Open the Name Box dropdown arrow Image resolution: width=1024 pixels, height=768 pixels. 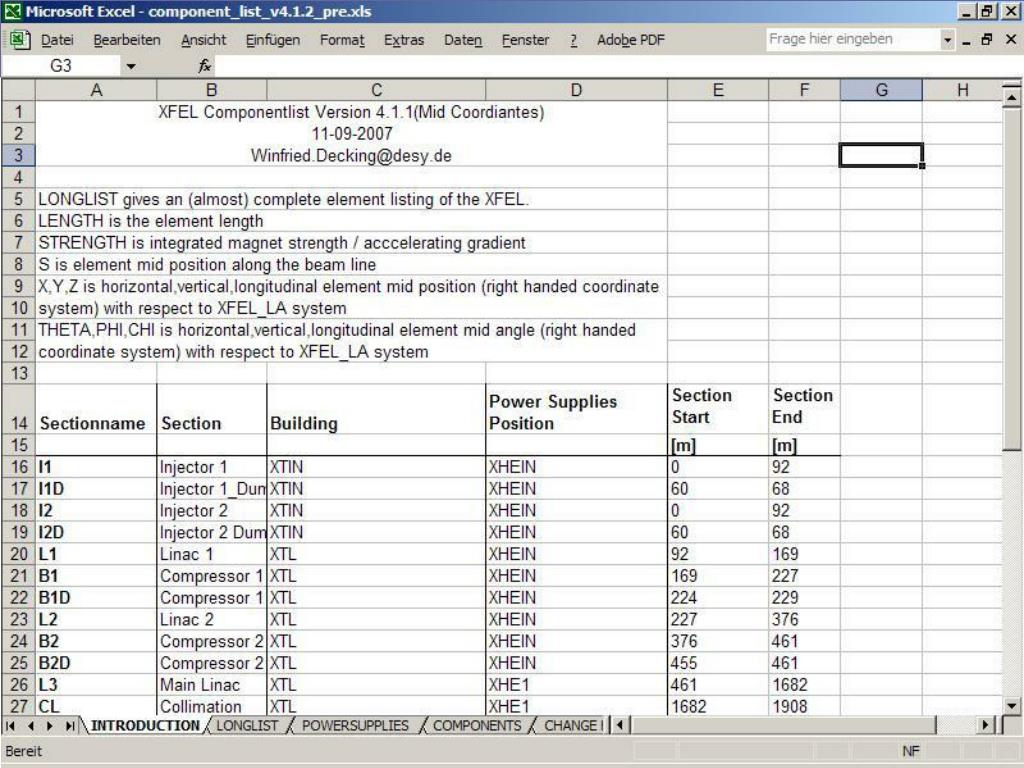(x=131, y=66)
